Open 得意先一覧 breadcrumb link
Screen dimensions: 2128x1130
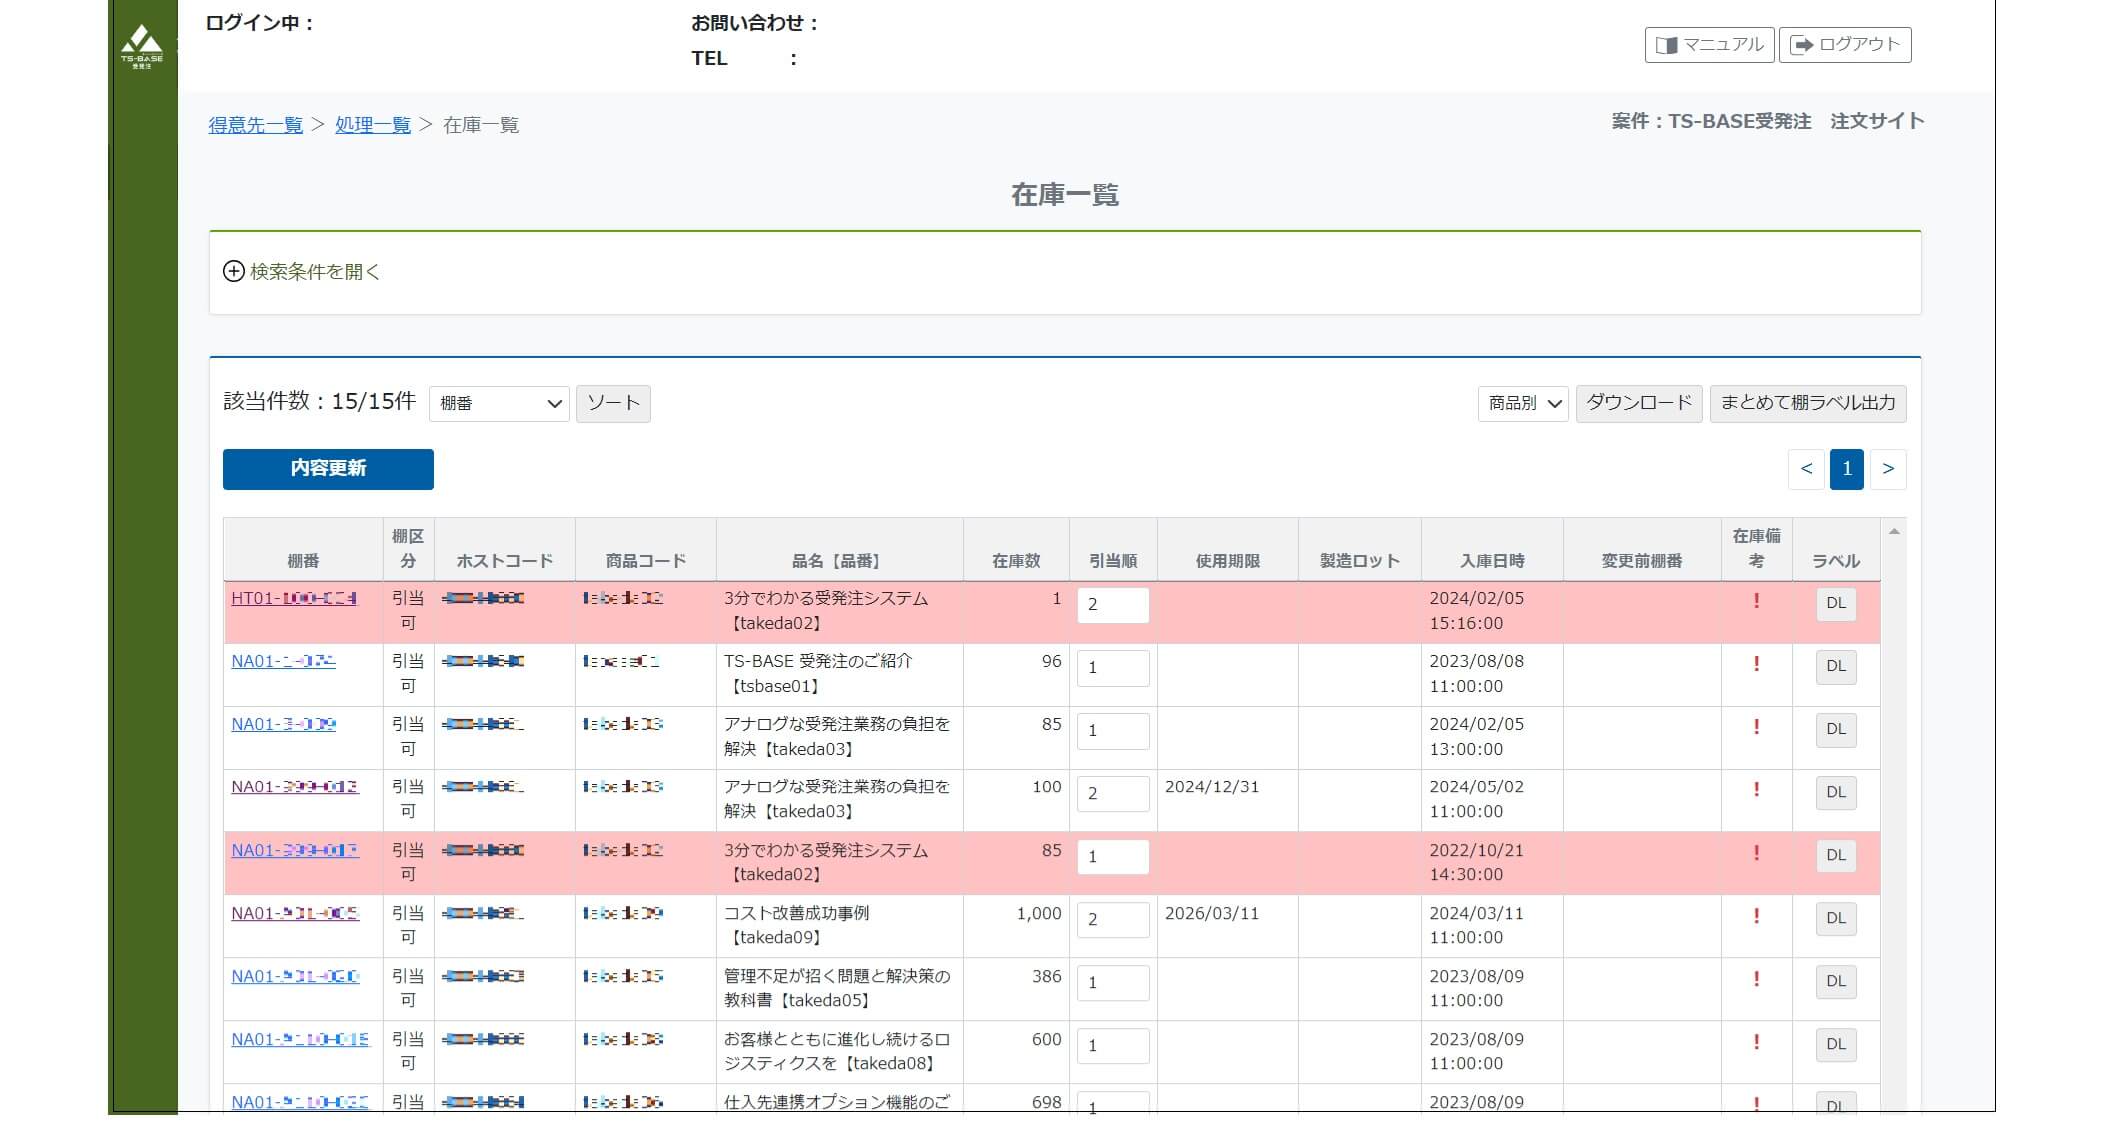tap(255, 125)
